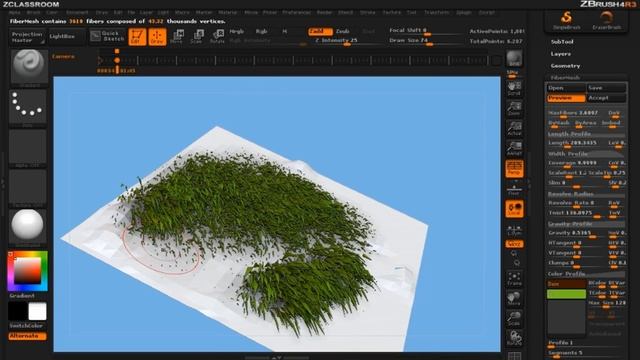Screen dimensions: 640x360
Task: Click the Quick Sketch icon
Action: [x=107, y=36]
